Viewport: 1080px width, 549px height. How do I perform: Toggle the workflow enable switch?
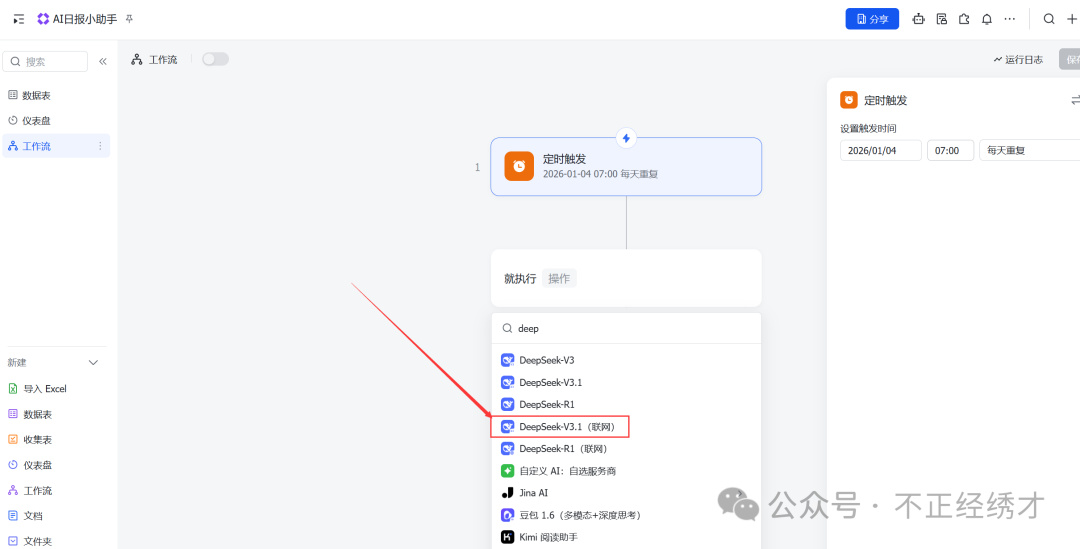coord(215,59)
